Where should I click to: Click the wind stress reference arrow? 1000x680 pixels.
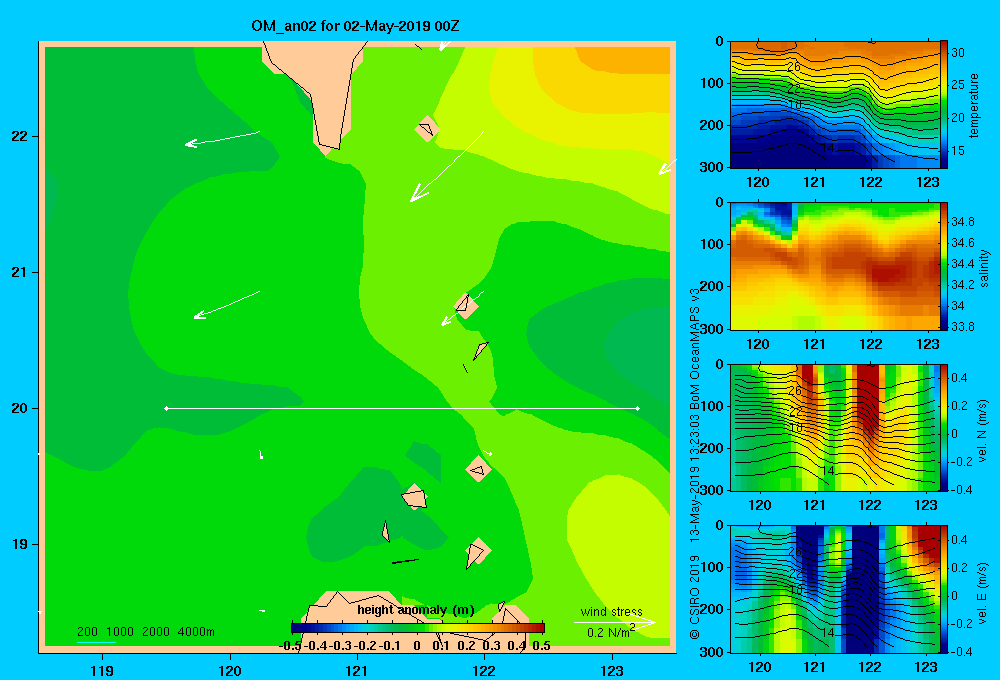[x=614, y=622]
